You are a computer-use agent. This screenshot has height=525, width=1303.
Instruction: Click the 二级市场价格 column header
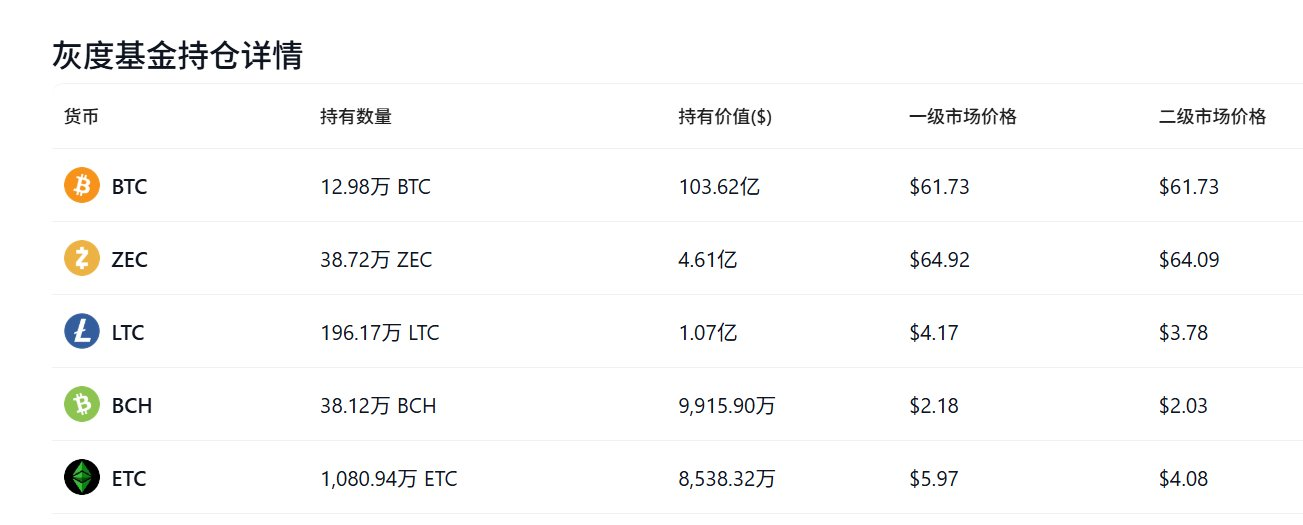point(1213,116)
